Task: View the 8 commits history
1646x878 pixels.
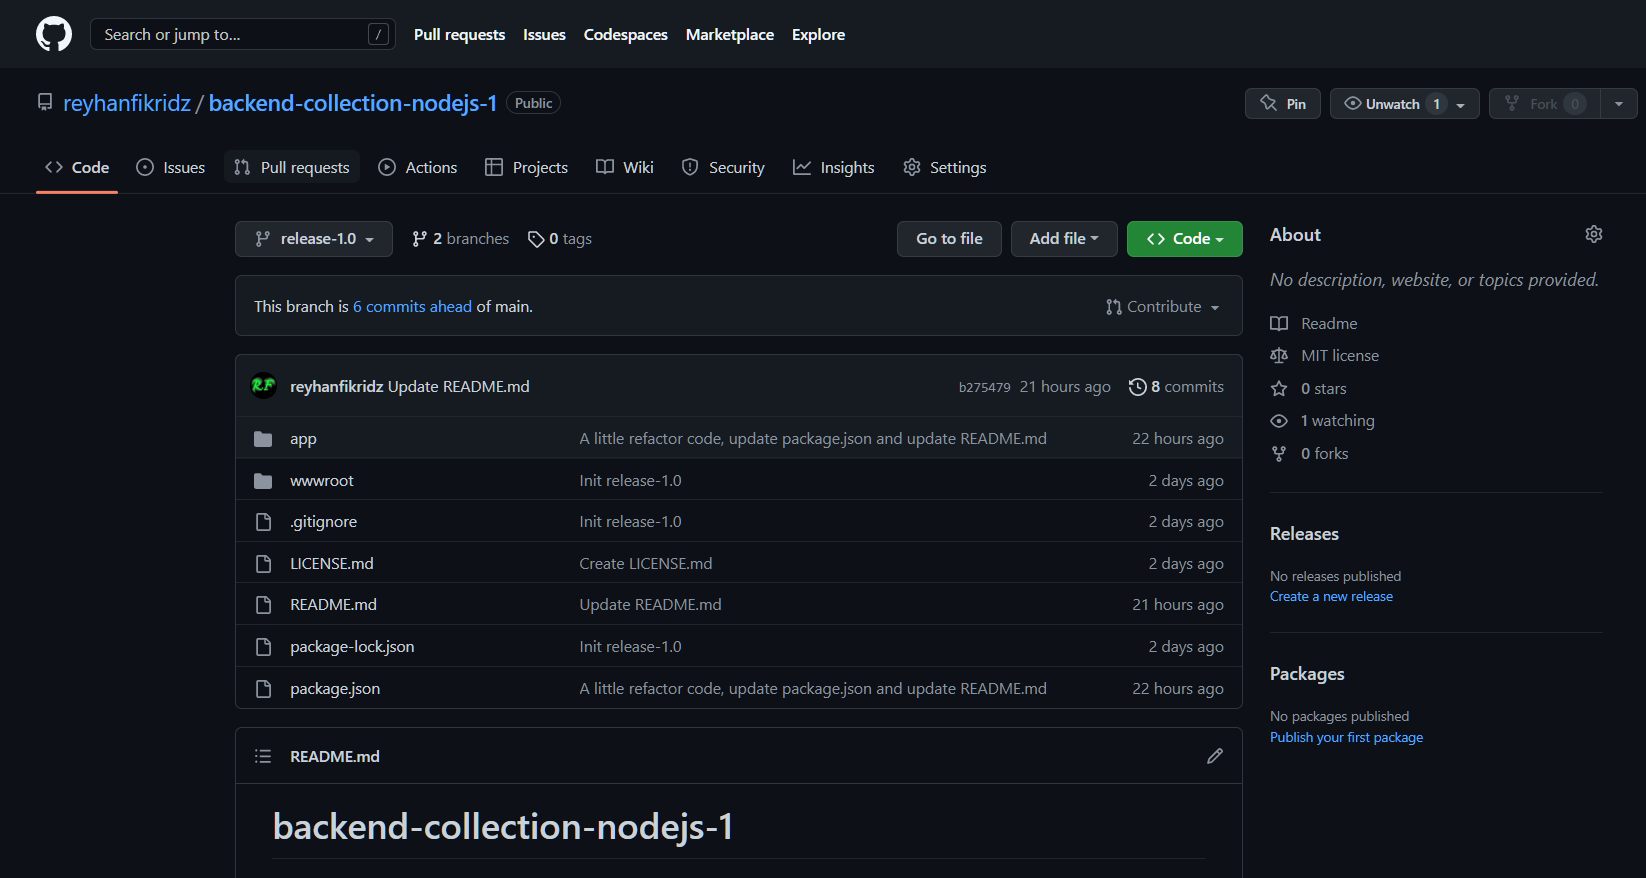Action: click(x=1176, y=387)
